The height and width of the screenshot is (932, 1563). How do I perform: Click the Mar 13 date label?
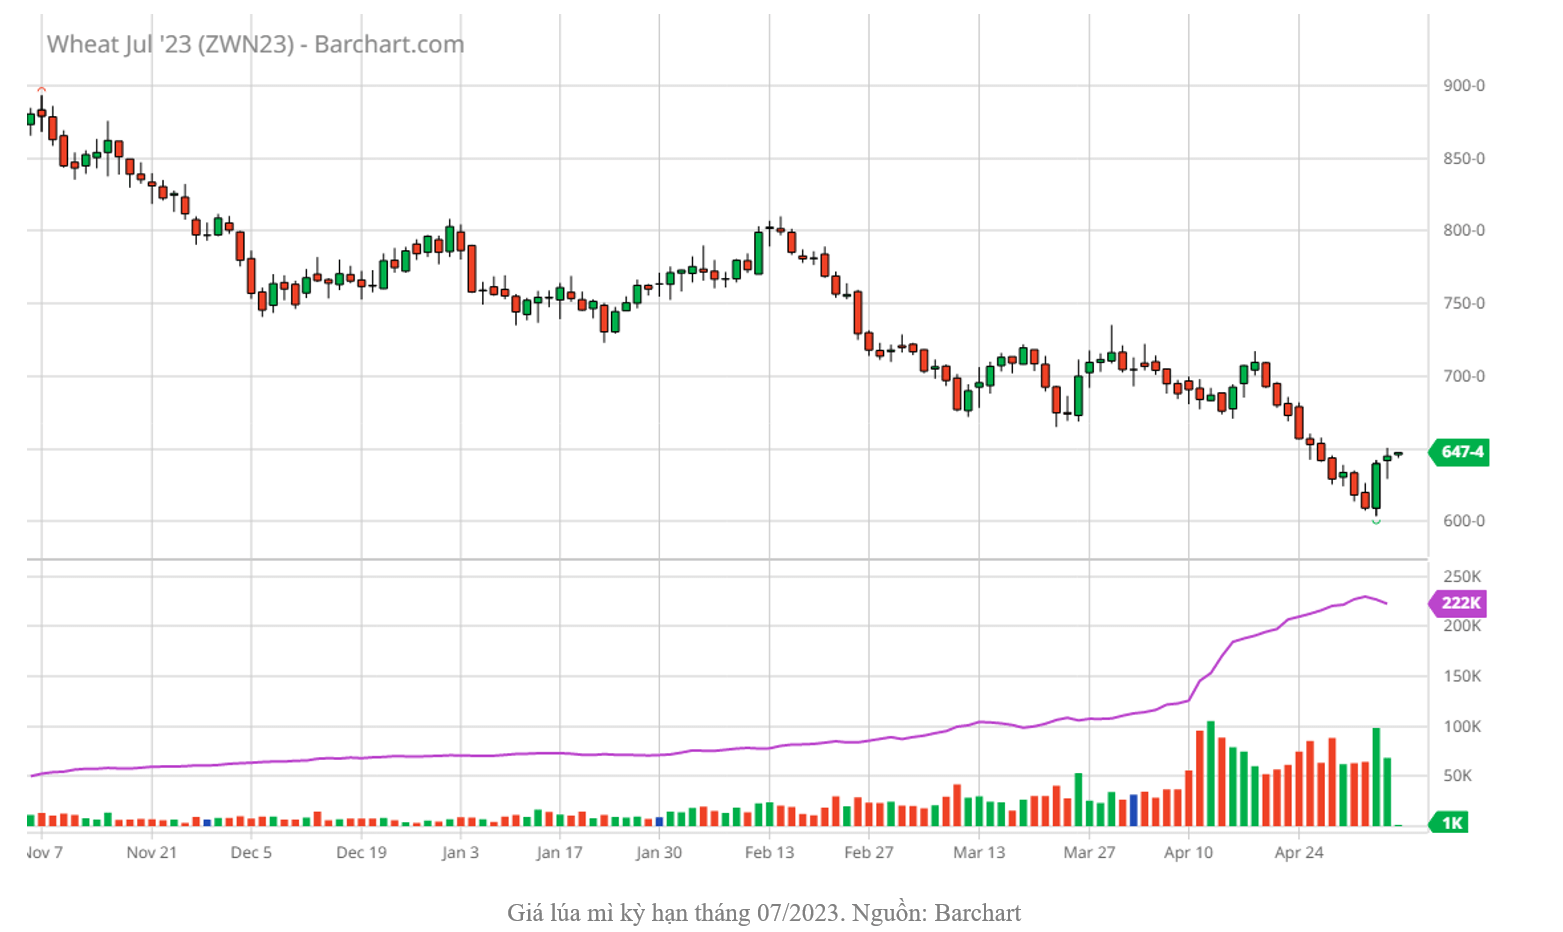979,853
